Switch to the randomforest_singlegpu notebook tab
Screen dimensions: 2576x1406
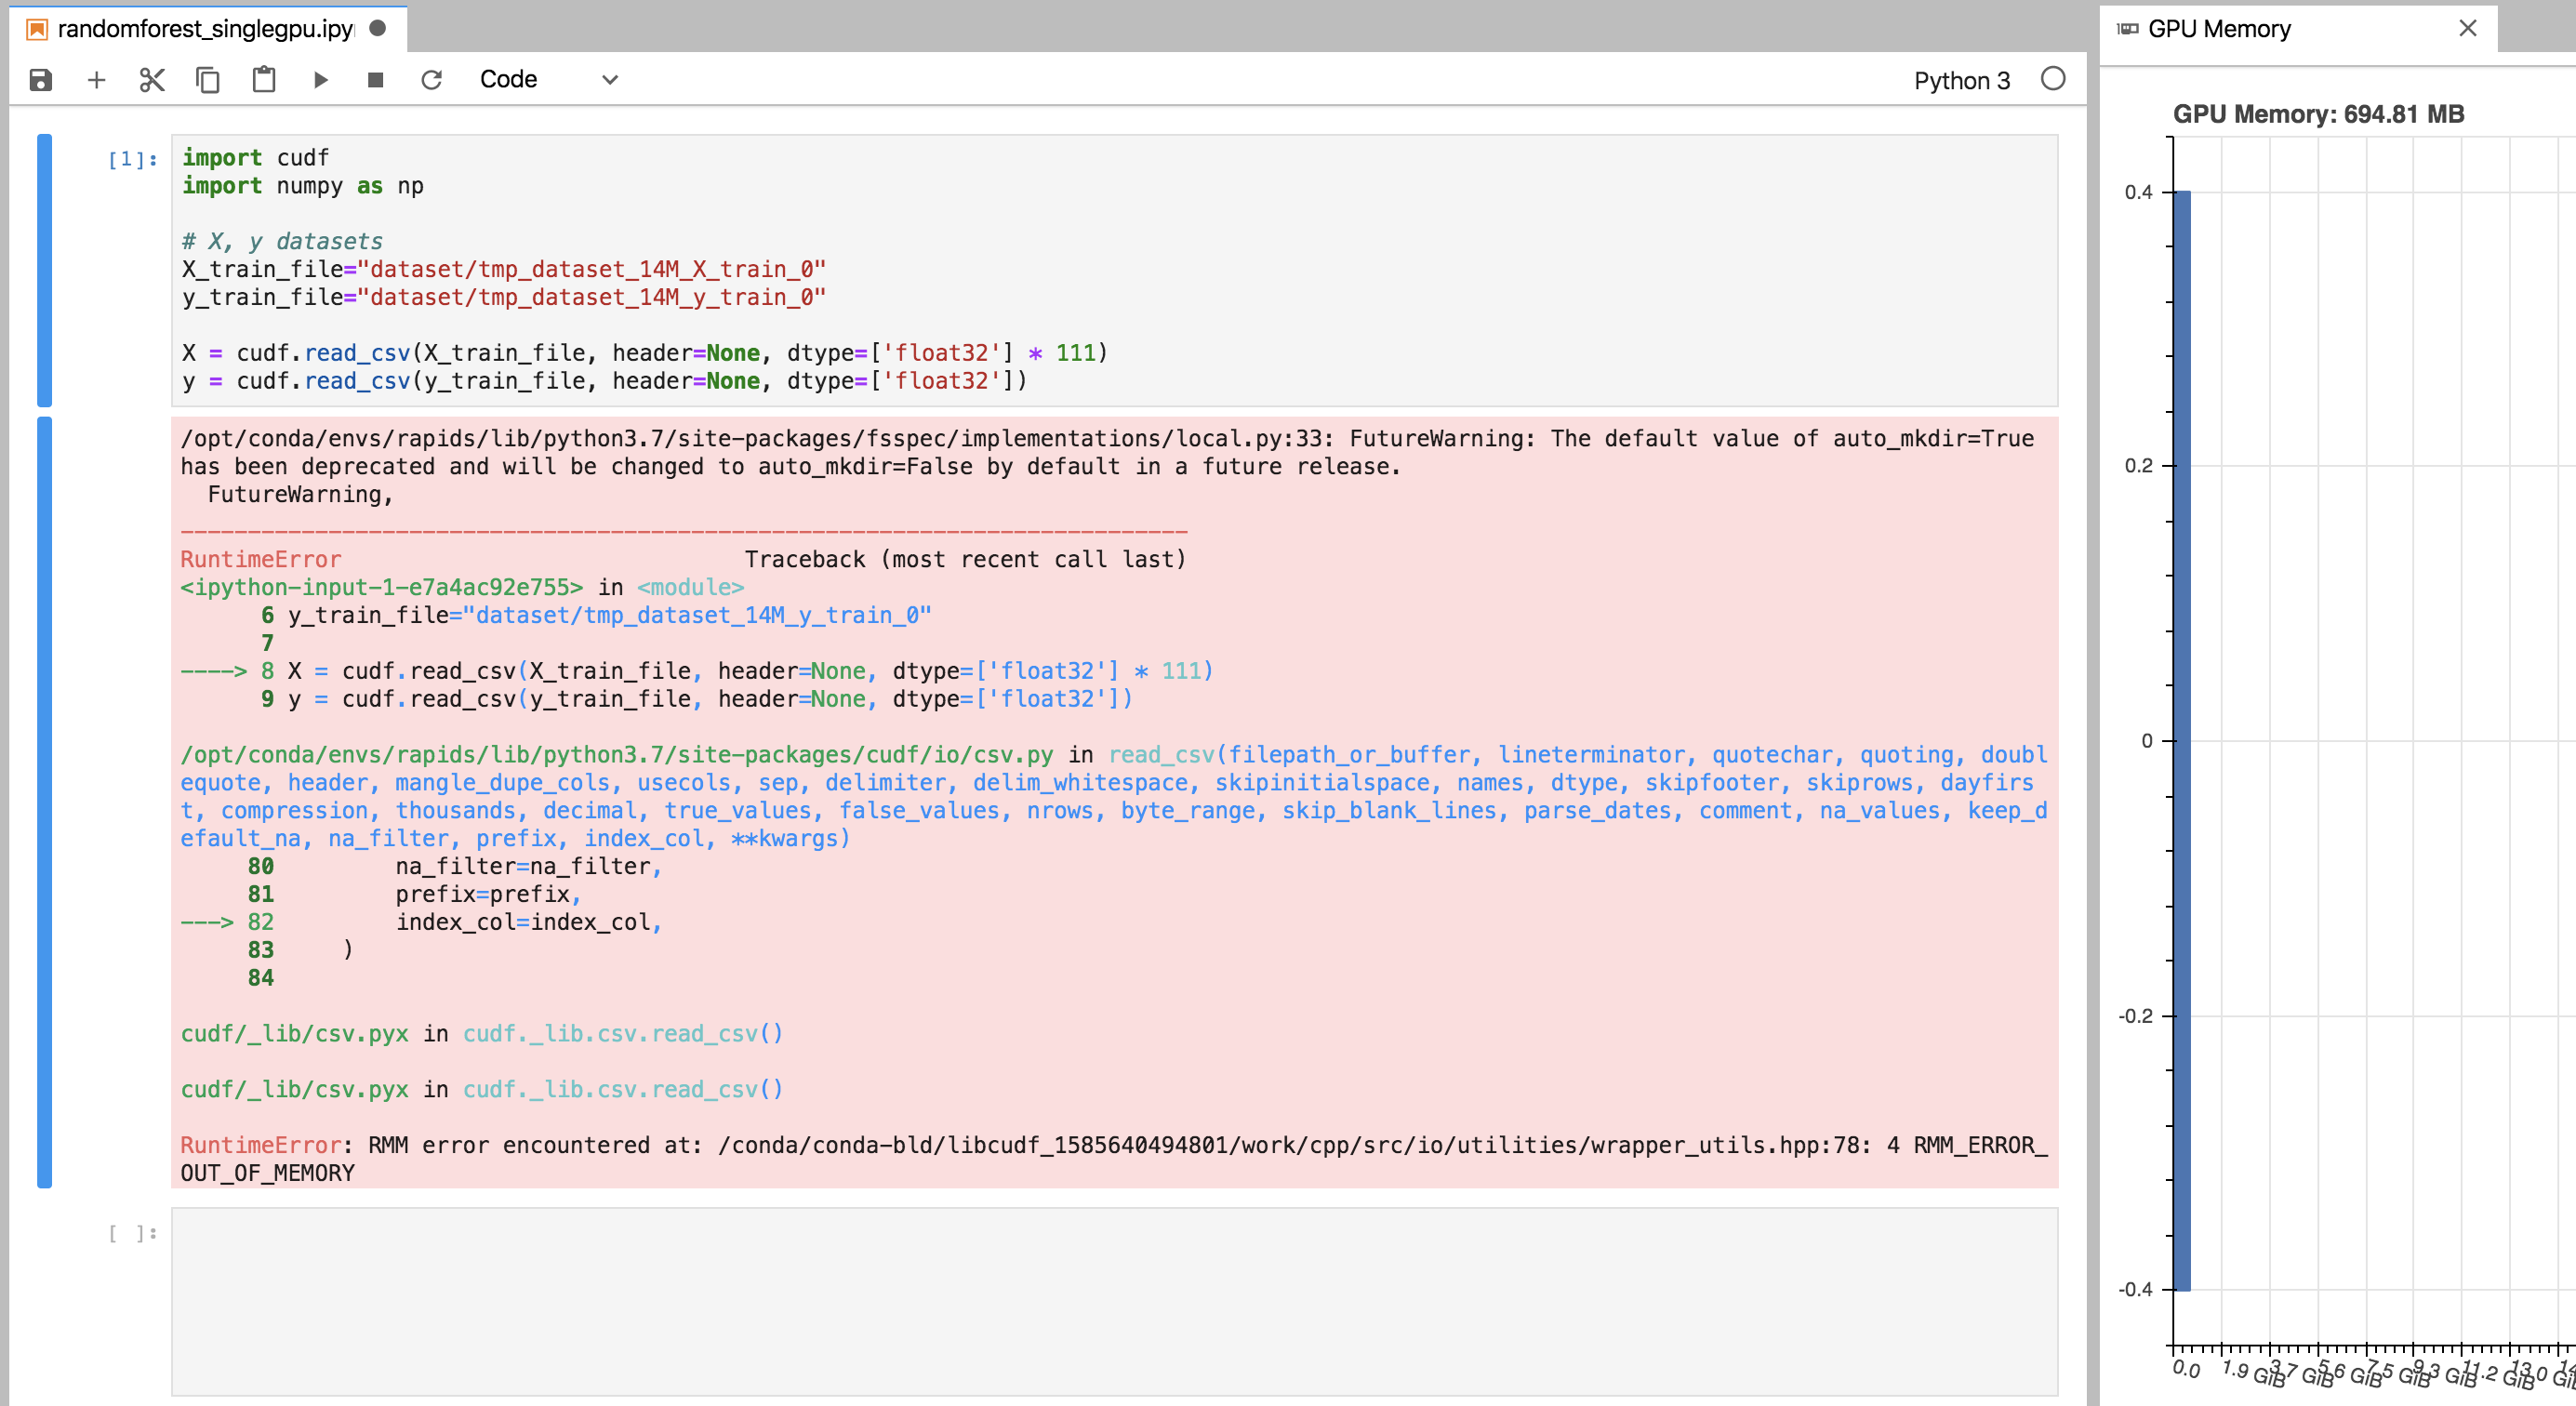(x=190, y=28)
